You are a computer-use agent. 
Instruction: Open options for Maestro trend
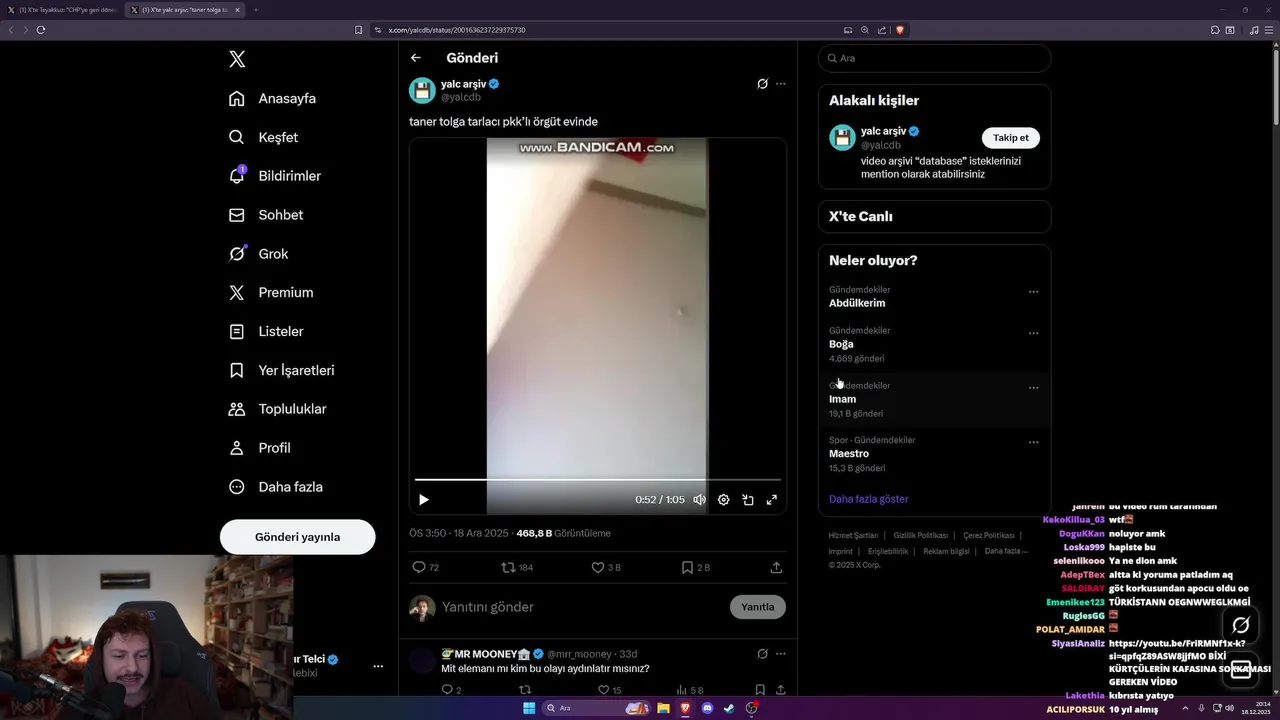click(x=1034, y=442)
